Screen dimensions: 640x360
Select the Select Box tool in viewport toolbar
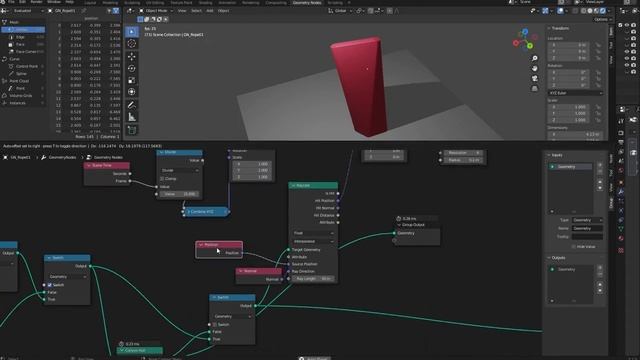pyautogui.click(x=131, y=31)
